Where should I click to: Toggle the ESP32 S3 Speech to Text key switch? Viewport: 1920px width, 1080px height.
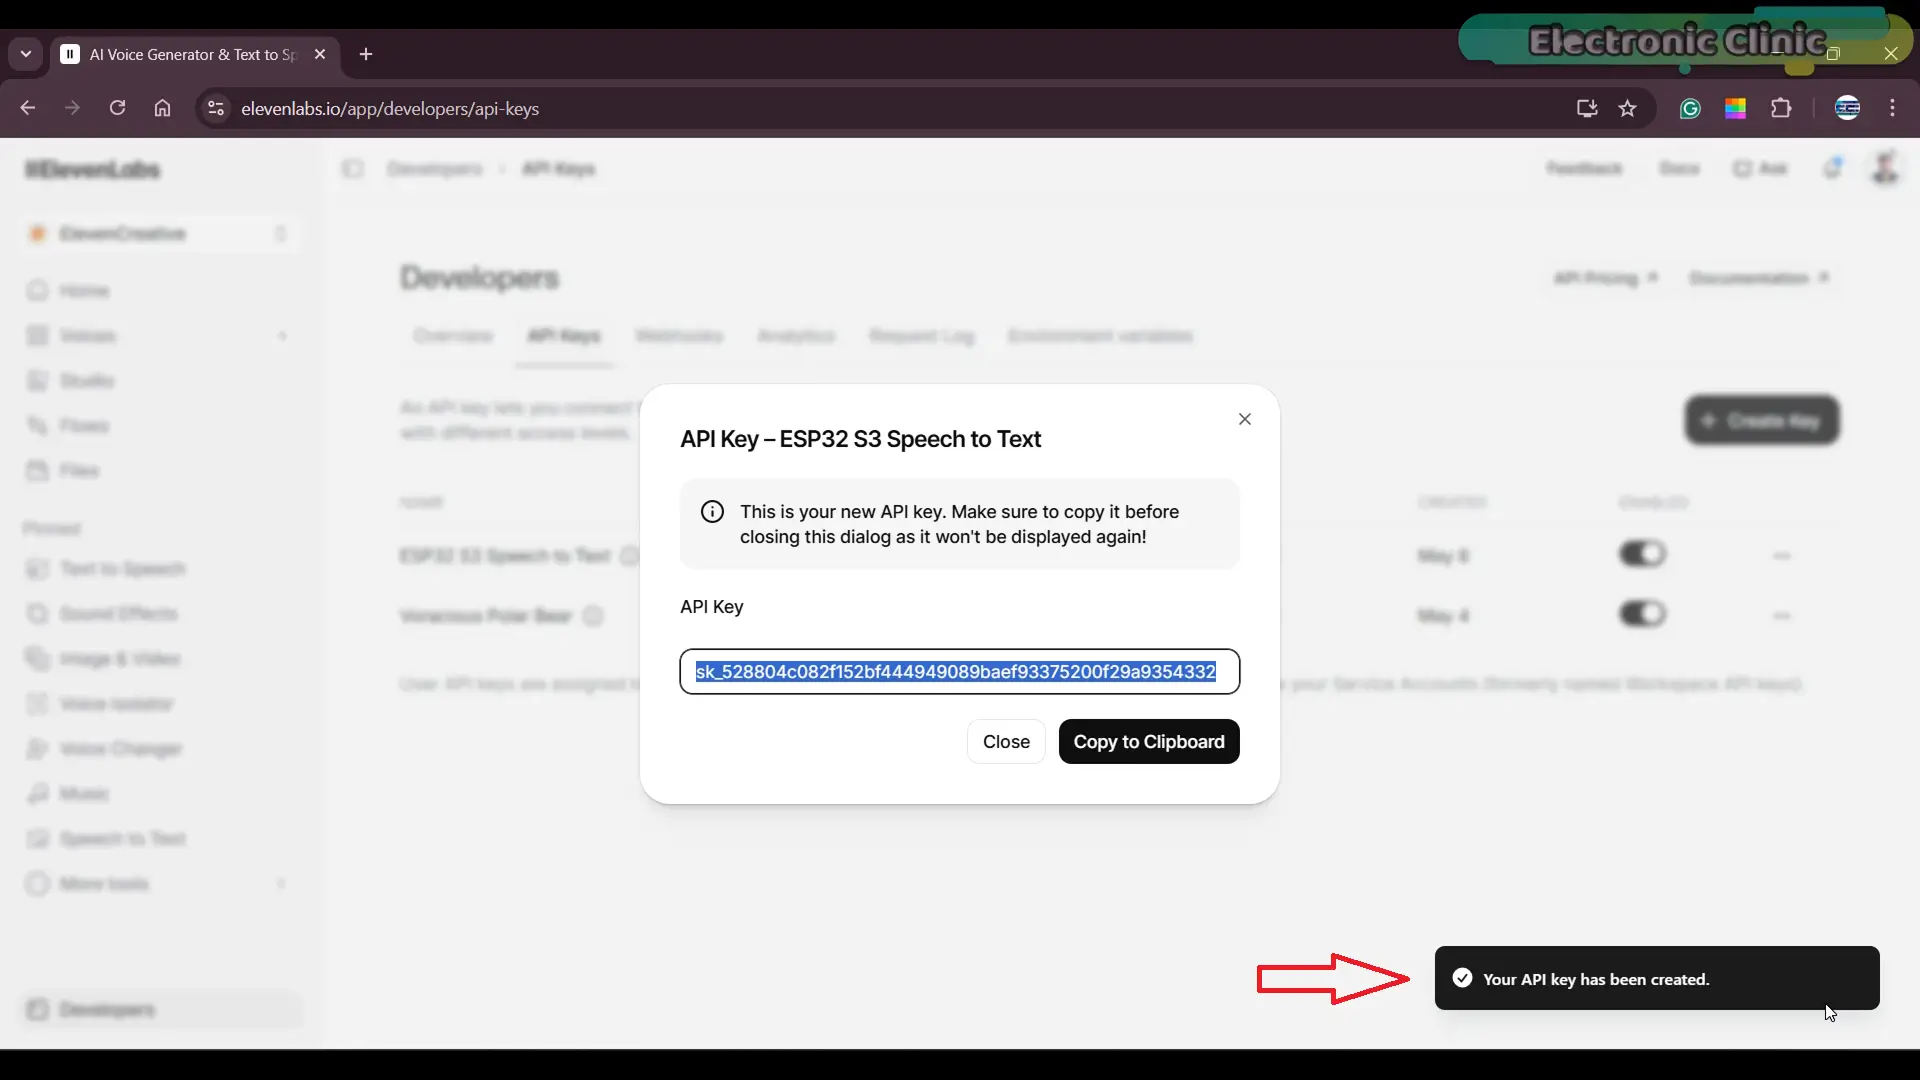click(1642, 554)
